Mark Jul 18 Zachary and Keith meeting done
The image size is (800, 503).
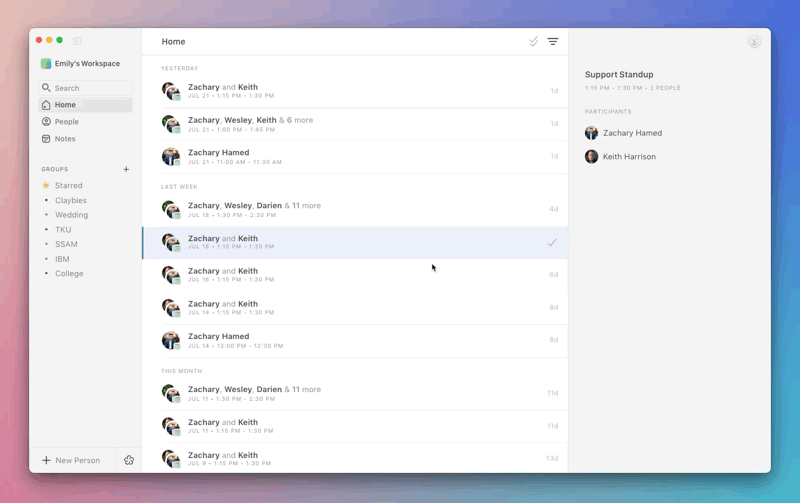pos(552,242)
